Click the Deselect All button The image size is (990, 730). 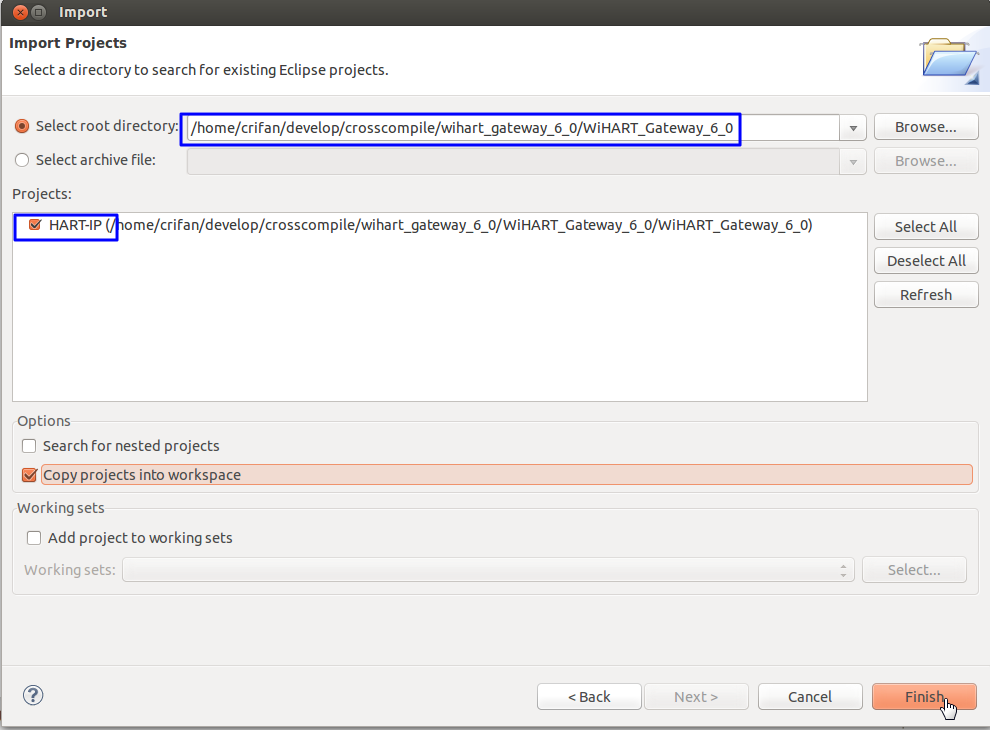[x=926, y=261]
